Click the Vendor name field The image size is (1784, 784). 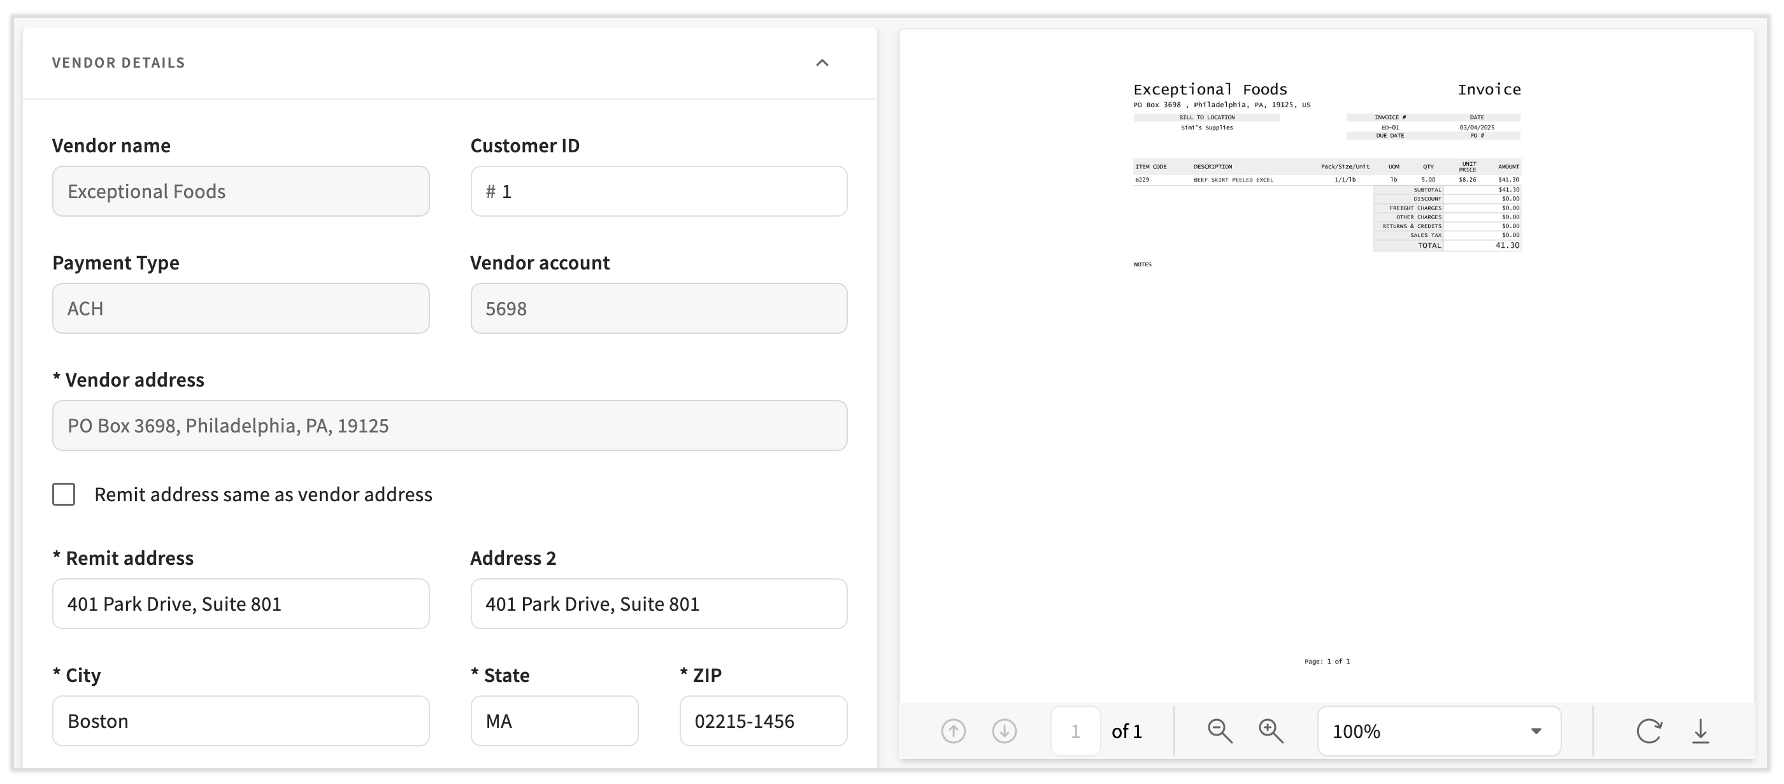[240, 191]
